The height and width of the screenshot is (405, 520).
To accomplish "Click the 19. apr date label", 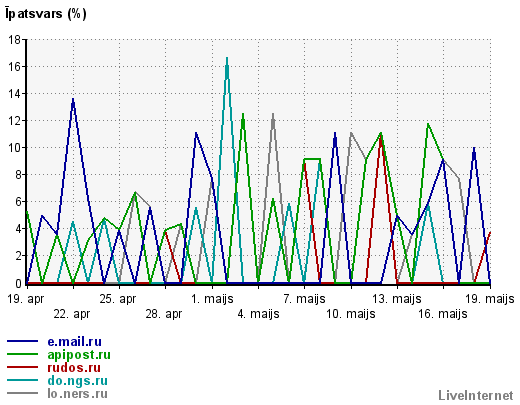I will (x=25, y=299).
